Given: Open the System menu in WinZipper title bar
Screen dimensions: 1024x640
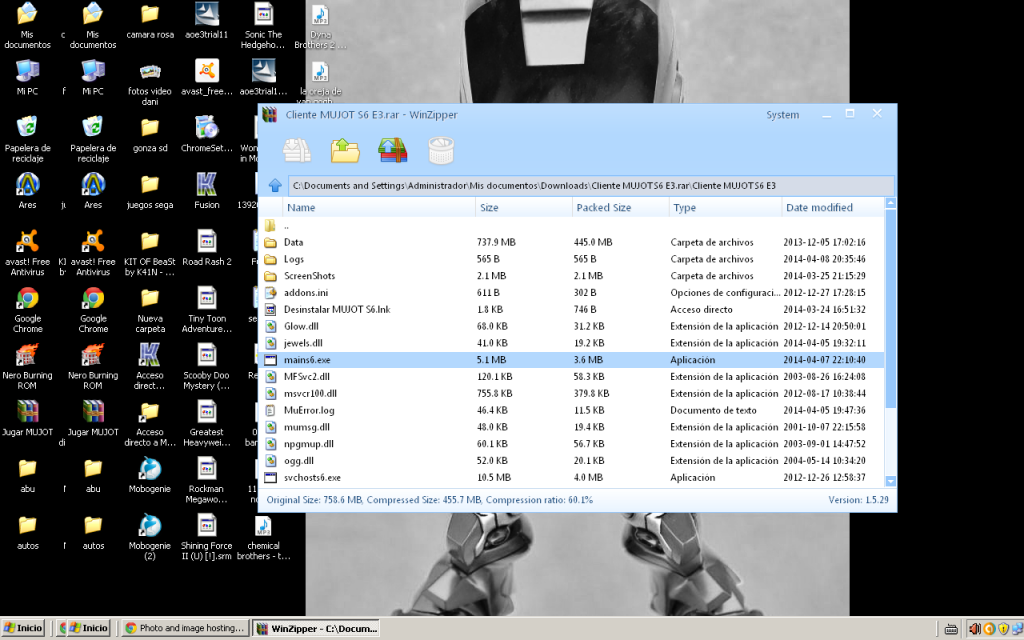Looking at the screenshot, I should pyautogui.click(x=782, y=115).
